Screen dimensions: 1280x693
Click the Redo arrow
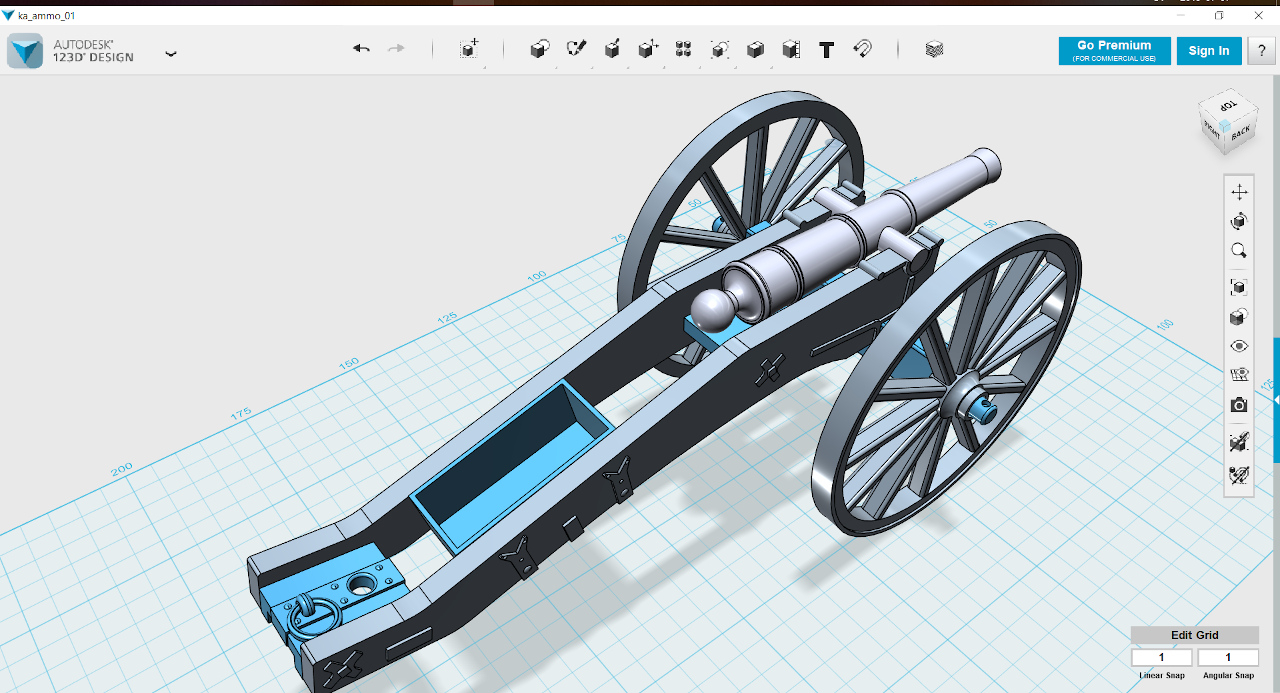(x=396, y=49)
